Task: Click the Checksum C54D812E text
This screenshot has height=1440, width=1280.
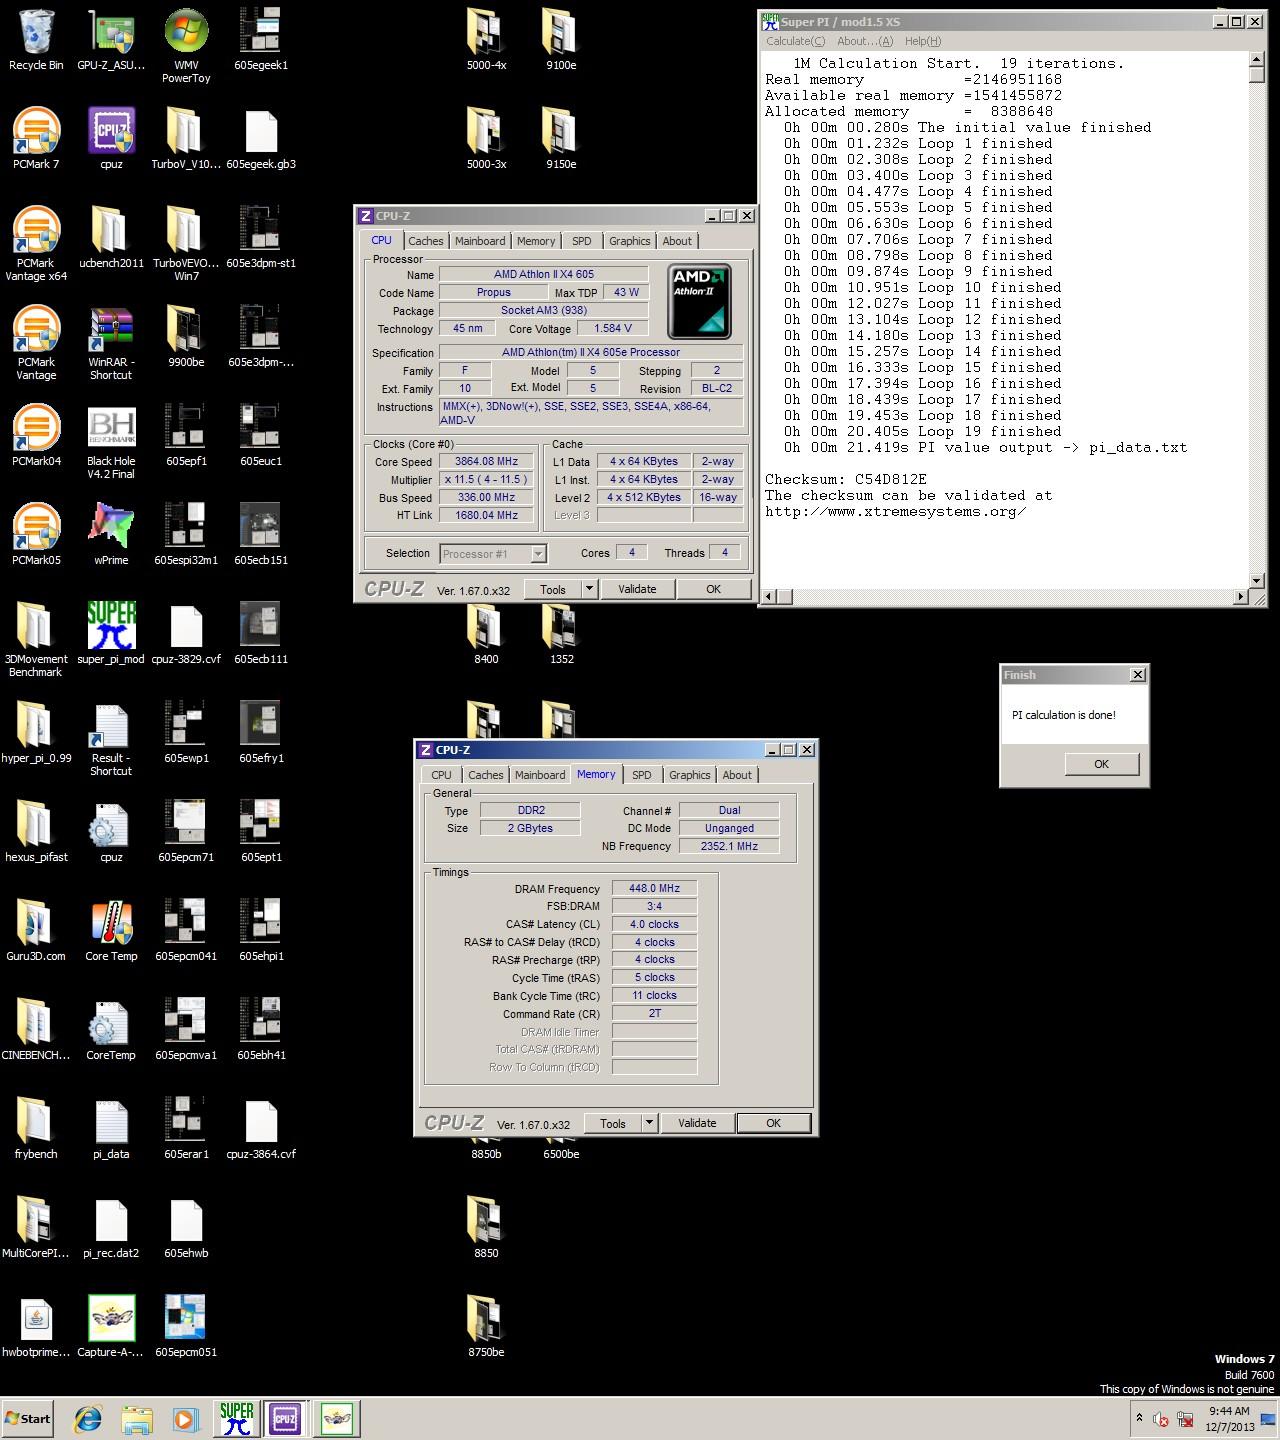Action: click(x=845, y=479)
